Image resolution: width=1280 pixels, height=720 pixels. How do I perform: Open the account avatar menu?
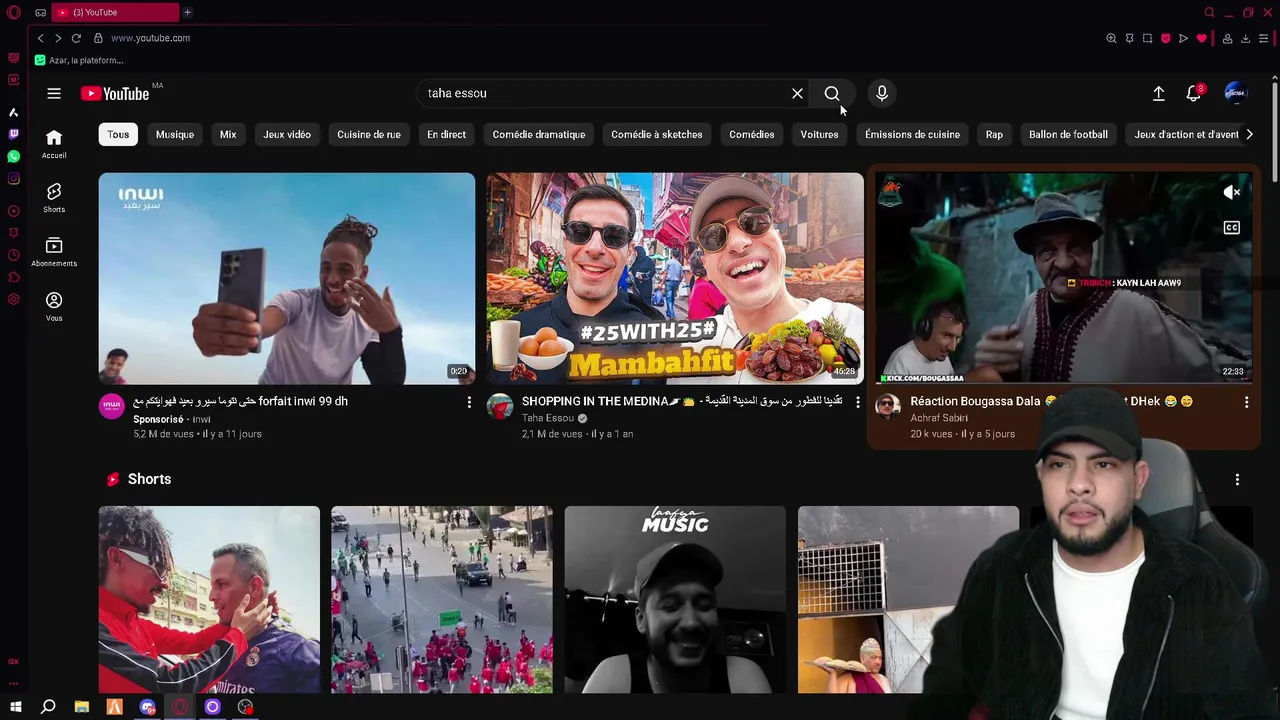click(x=1235, y=93)
